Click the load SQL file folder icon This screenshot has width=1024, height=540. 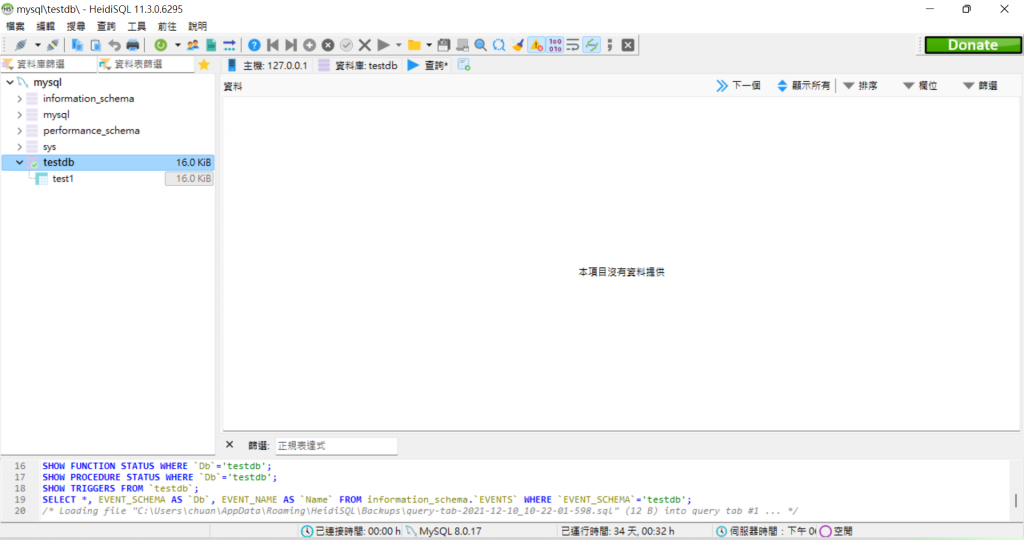coord(414,45)
